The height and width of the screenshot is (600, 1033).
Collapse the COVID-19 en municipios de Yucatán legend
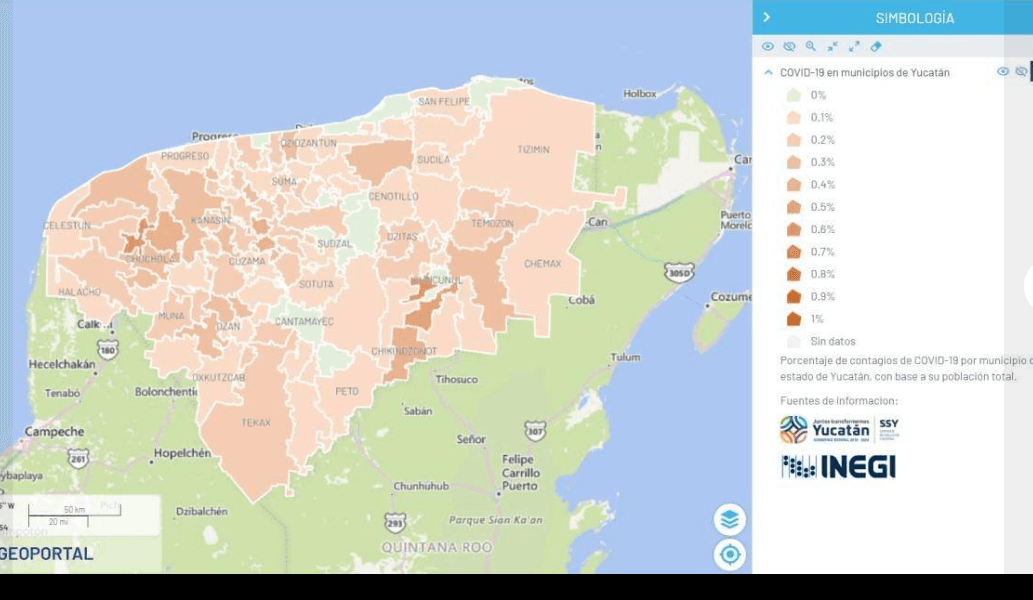[769, 71]
